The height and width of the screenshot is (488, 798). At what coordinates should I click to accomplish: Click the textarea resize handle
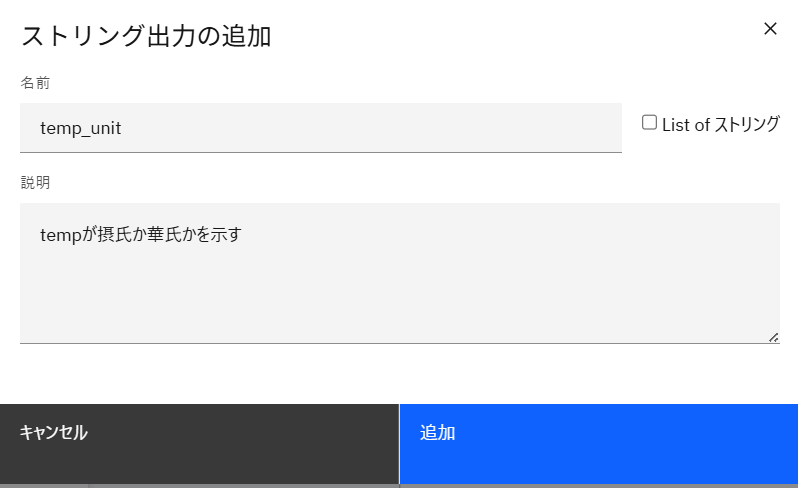(x=774, y=338)
